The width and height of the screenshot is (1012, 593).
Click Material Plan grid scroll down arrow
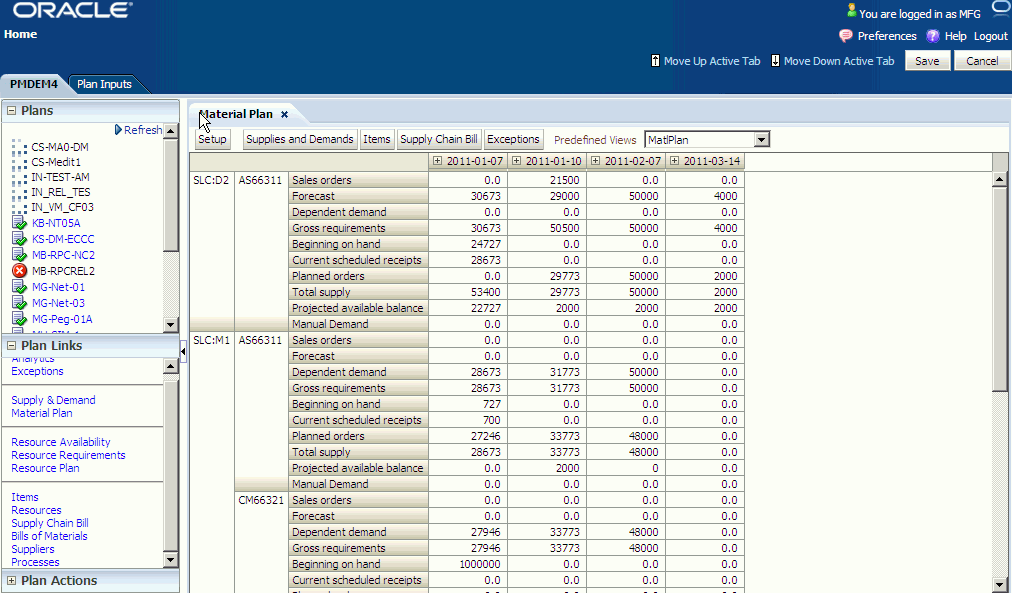[x=1000, y=583]
